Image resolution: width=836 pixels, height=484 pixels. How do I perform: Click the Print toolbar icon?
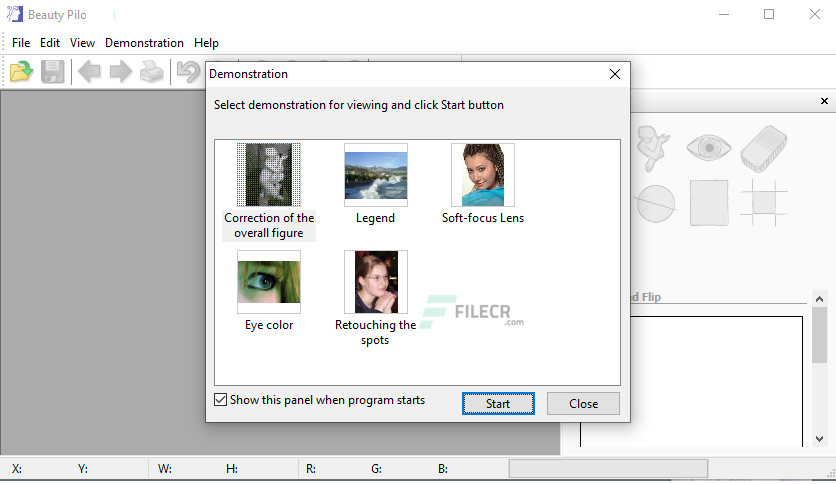click(x=151, y=71)
